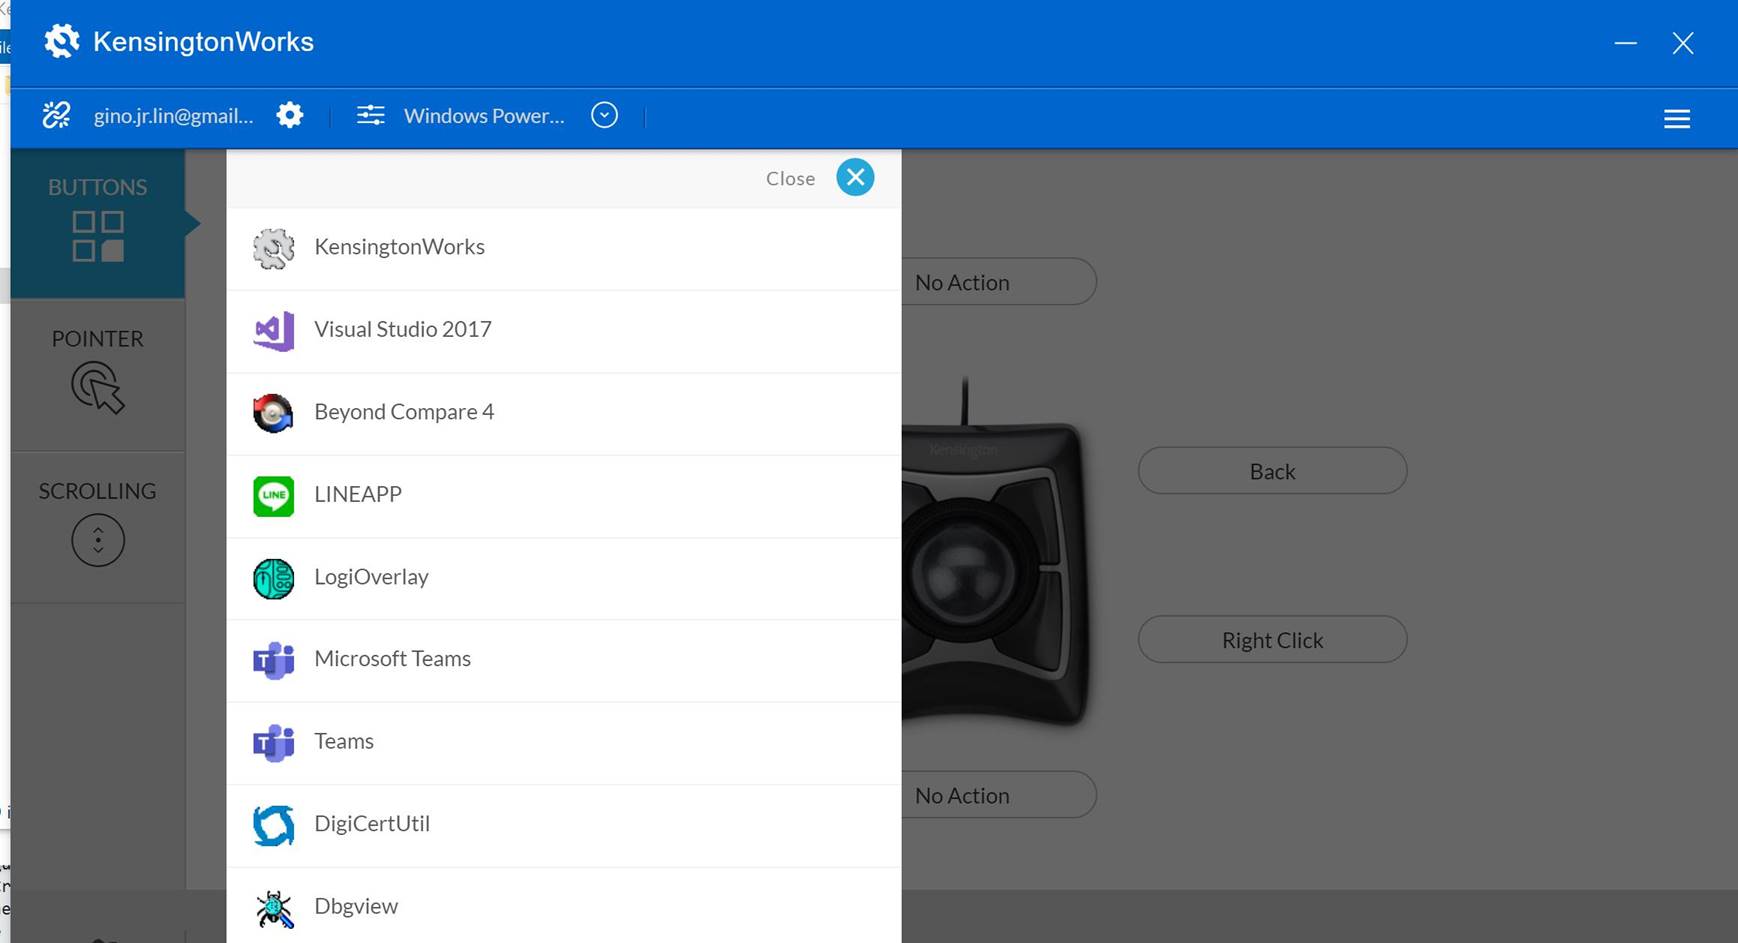Open the hamburger menu

(x=1677, y=119)
